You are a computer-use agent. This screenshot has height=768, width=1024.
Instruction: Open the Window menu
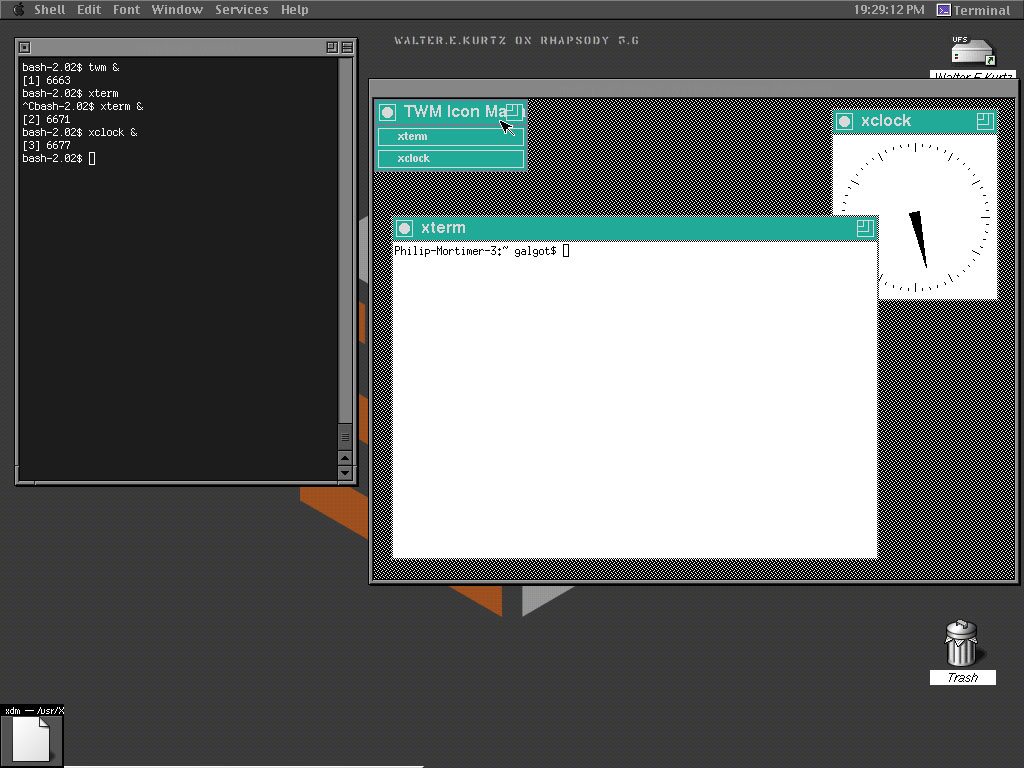[177, 10]
